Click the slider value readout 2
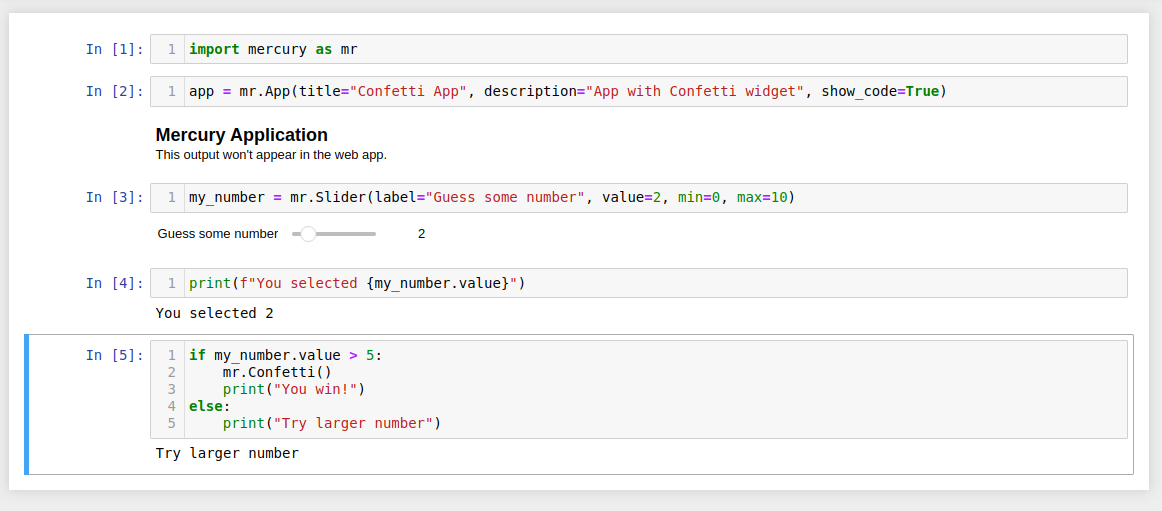 coord(422,234)
